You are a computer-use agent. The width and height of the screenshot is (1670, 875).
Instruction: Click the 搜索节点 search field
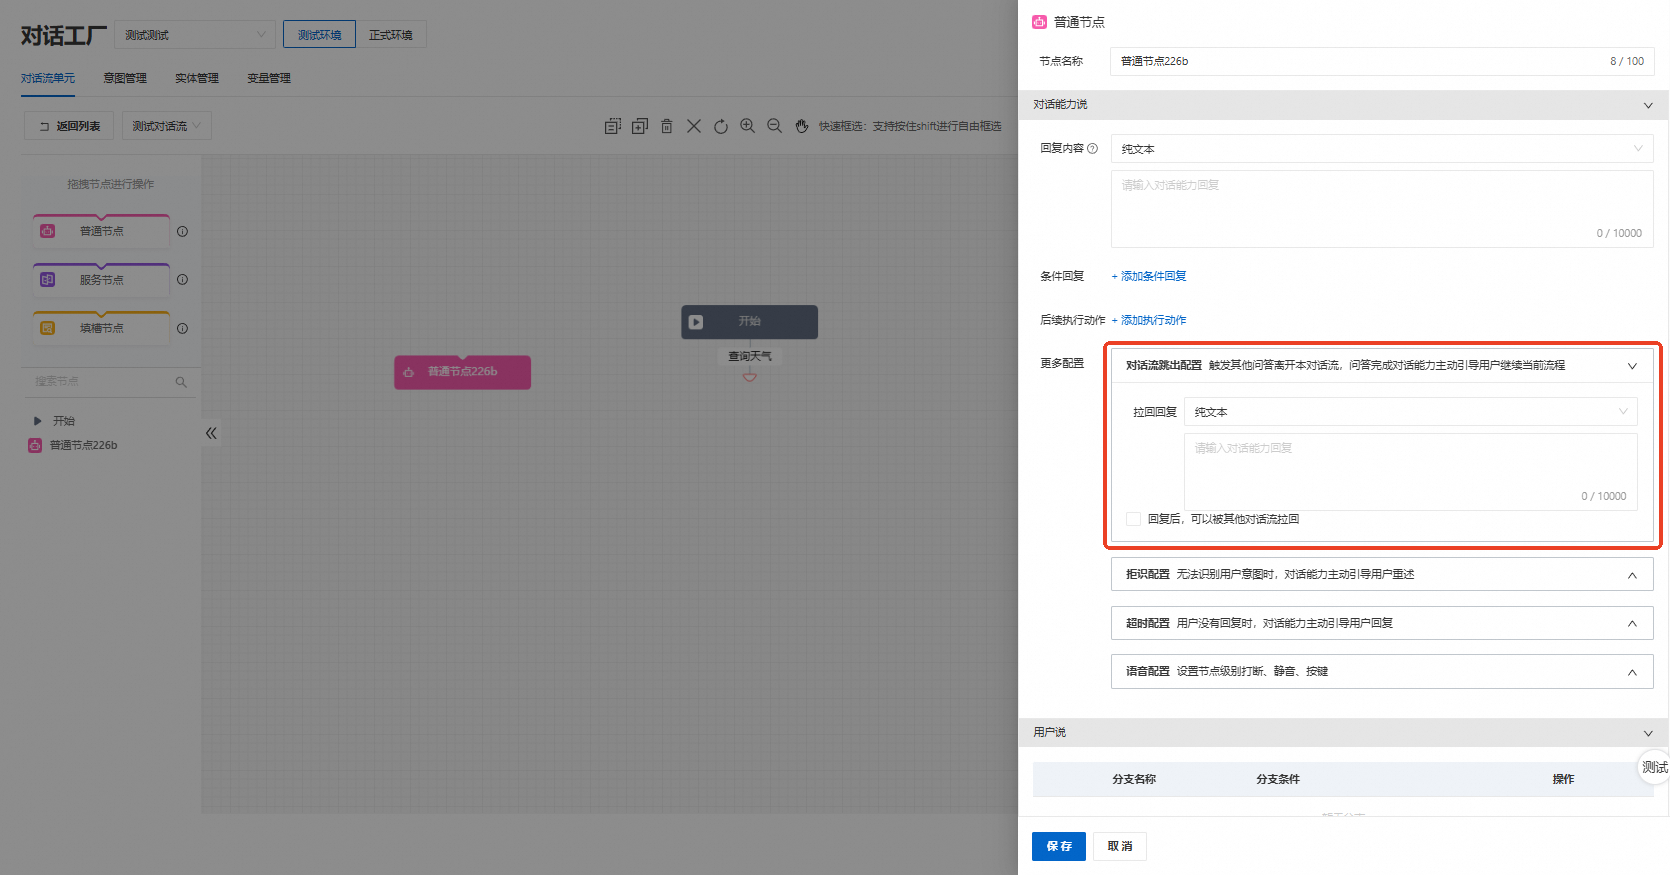point(110,382)
